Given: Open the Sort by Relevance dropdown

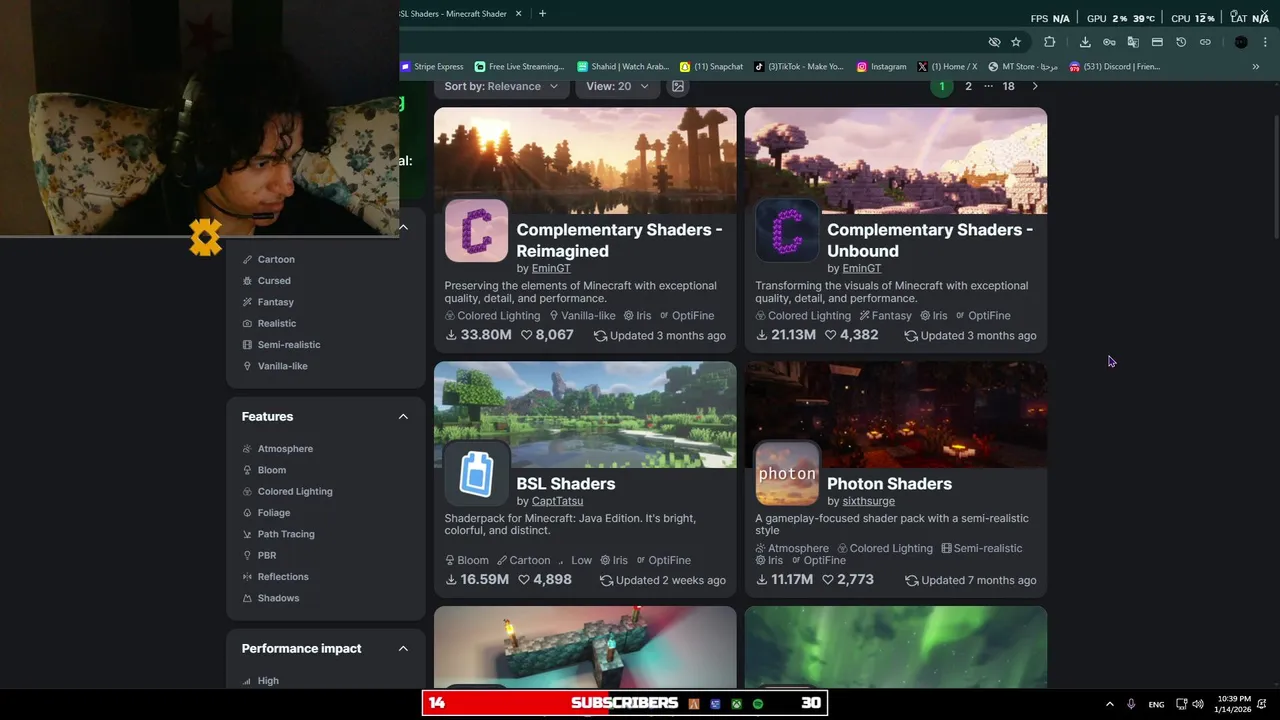Looking at the screenshot, I should [502, 86].
